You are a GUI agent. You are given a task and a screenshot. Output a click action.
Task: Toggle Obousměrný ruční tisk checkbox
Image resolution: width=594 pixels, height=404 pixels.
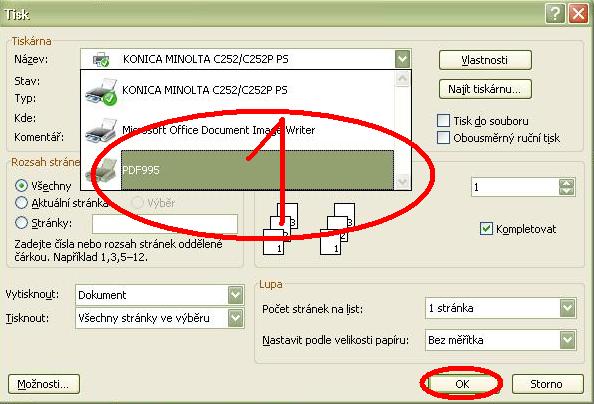[x=443, y=138]
